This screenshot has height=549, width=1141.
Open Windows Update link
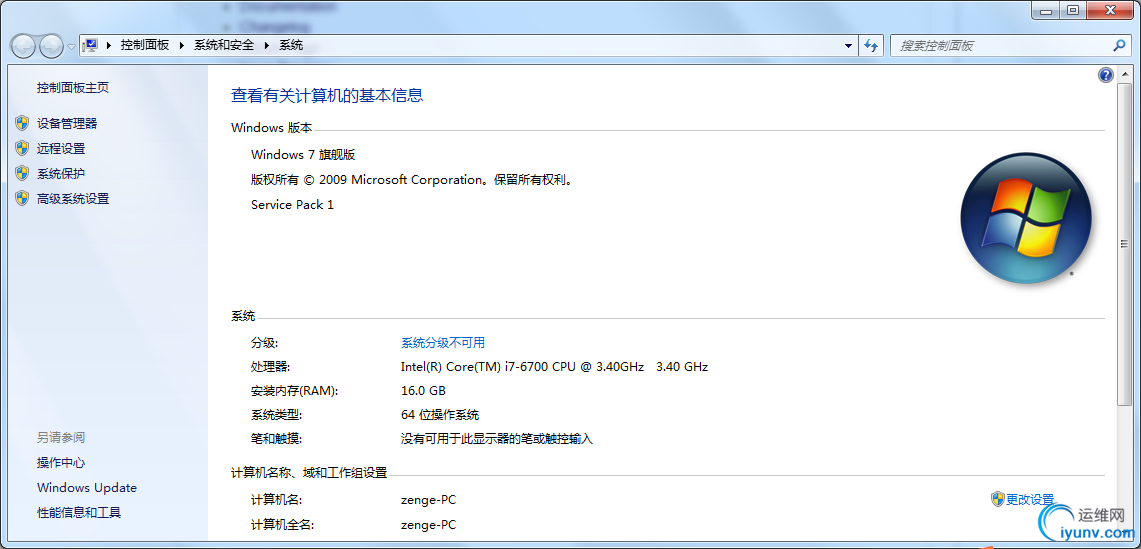(87, 488)
